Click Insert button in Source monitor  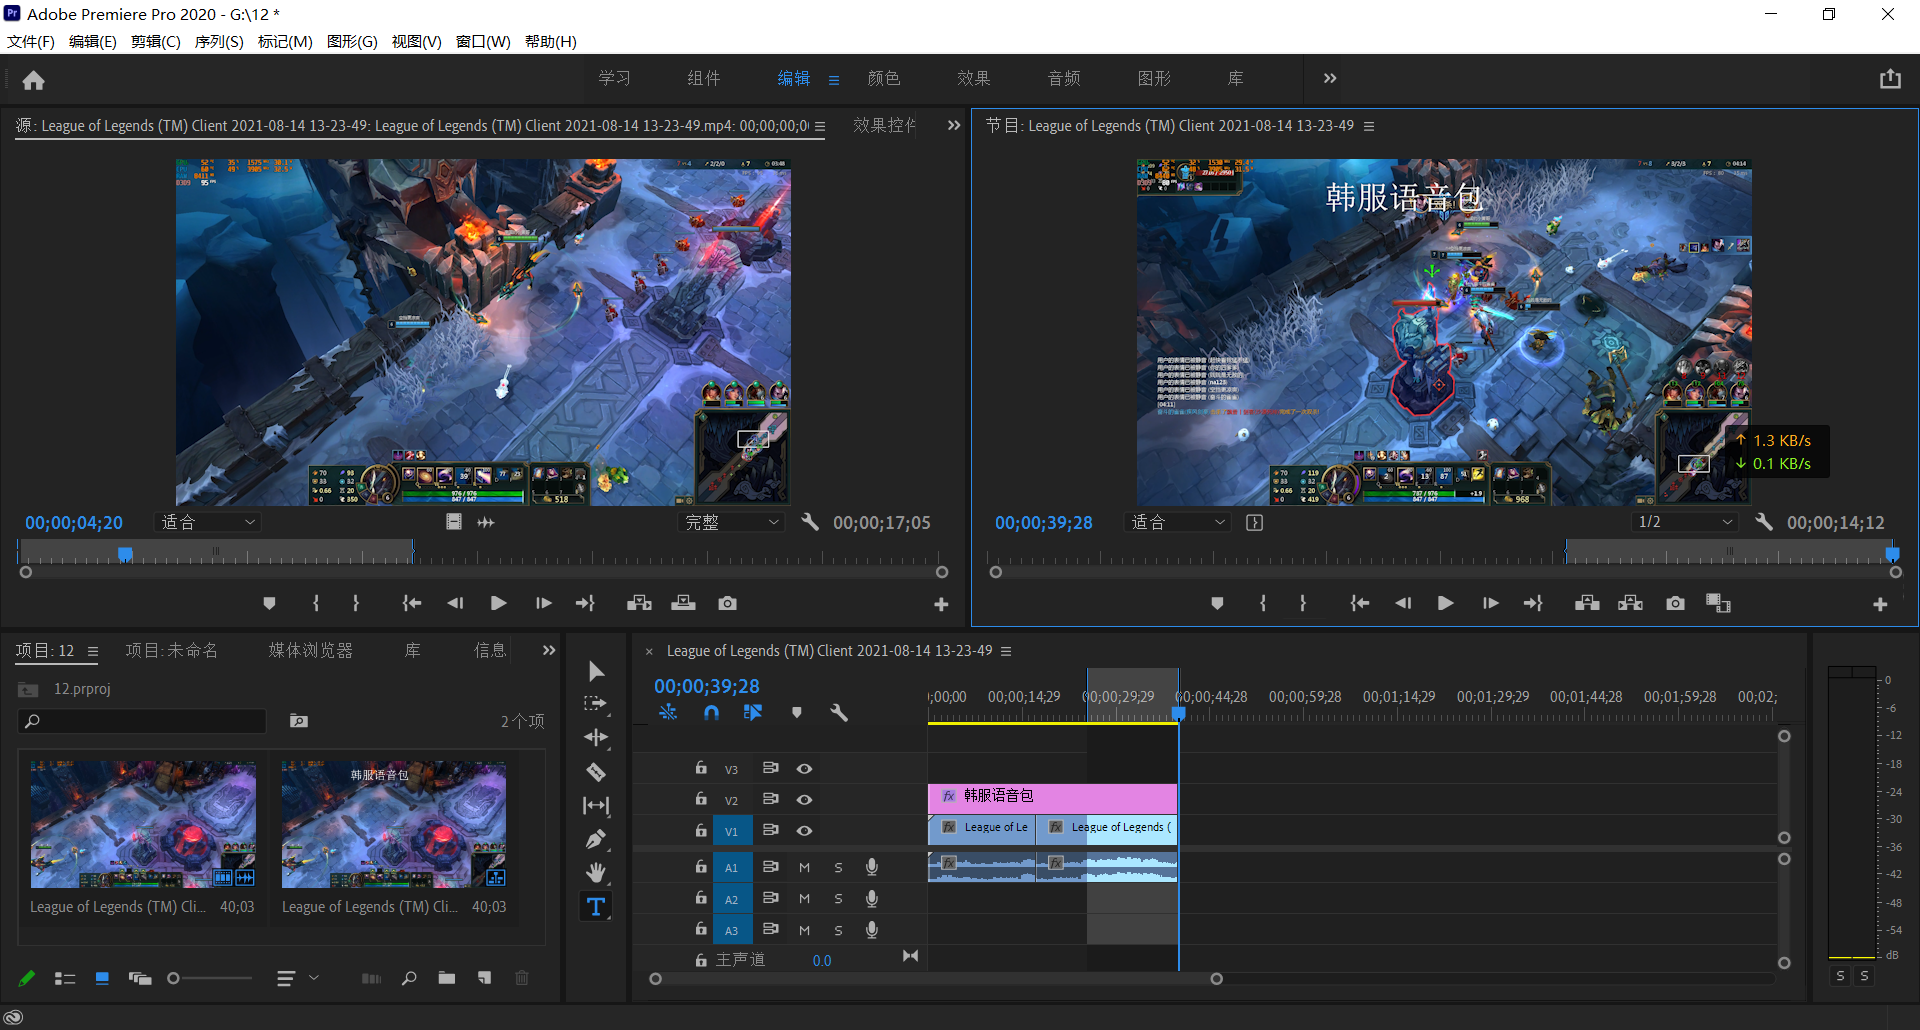point(639,603)
